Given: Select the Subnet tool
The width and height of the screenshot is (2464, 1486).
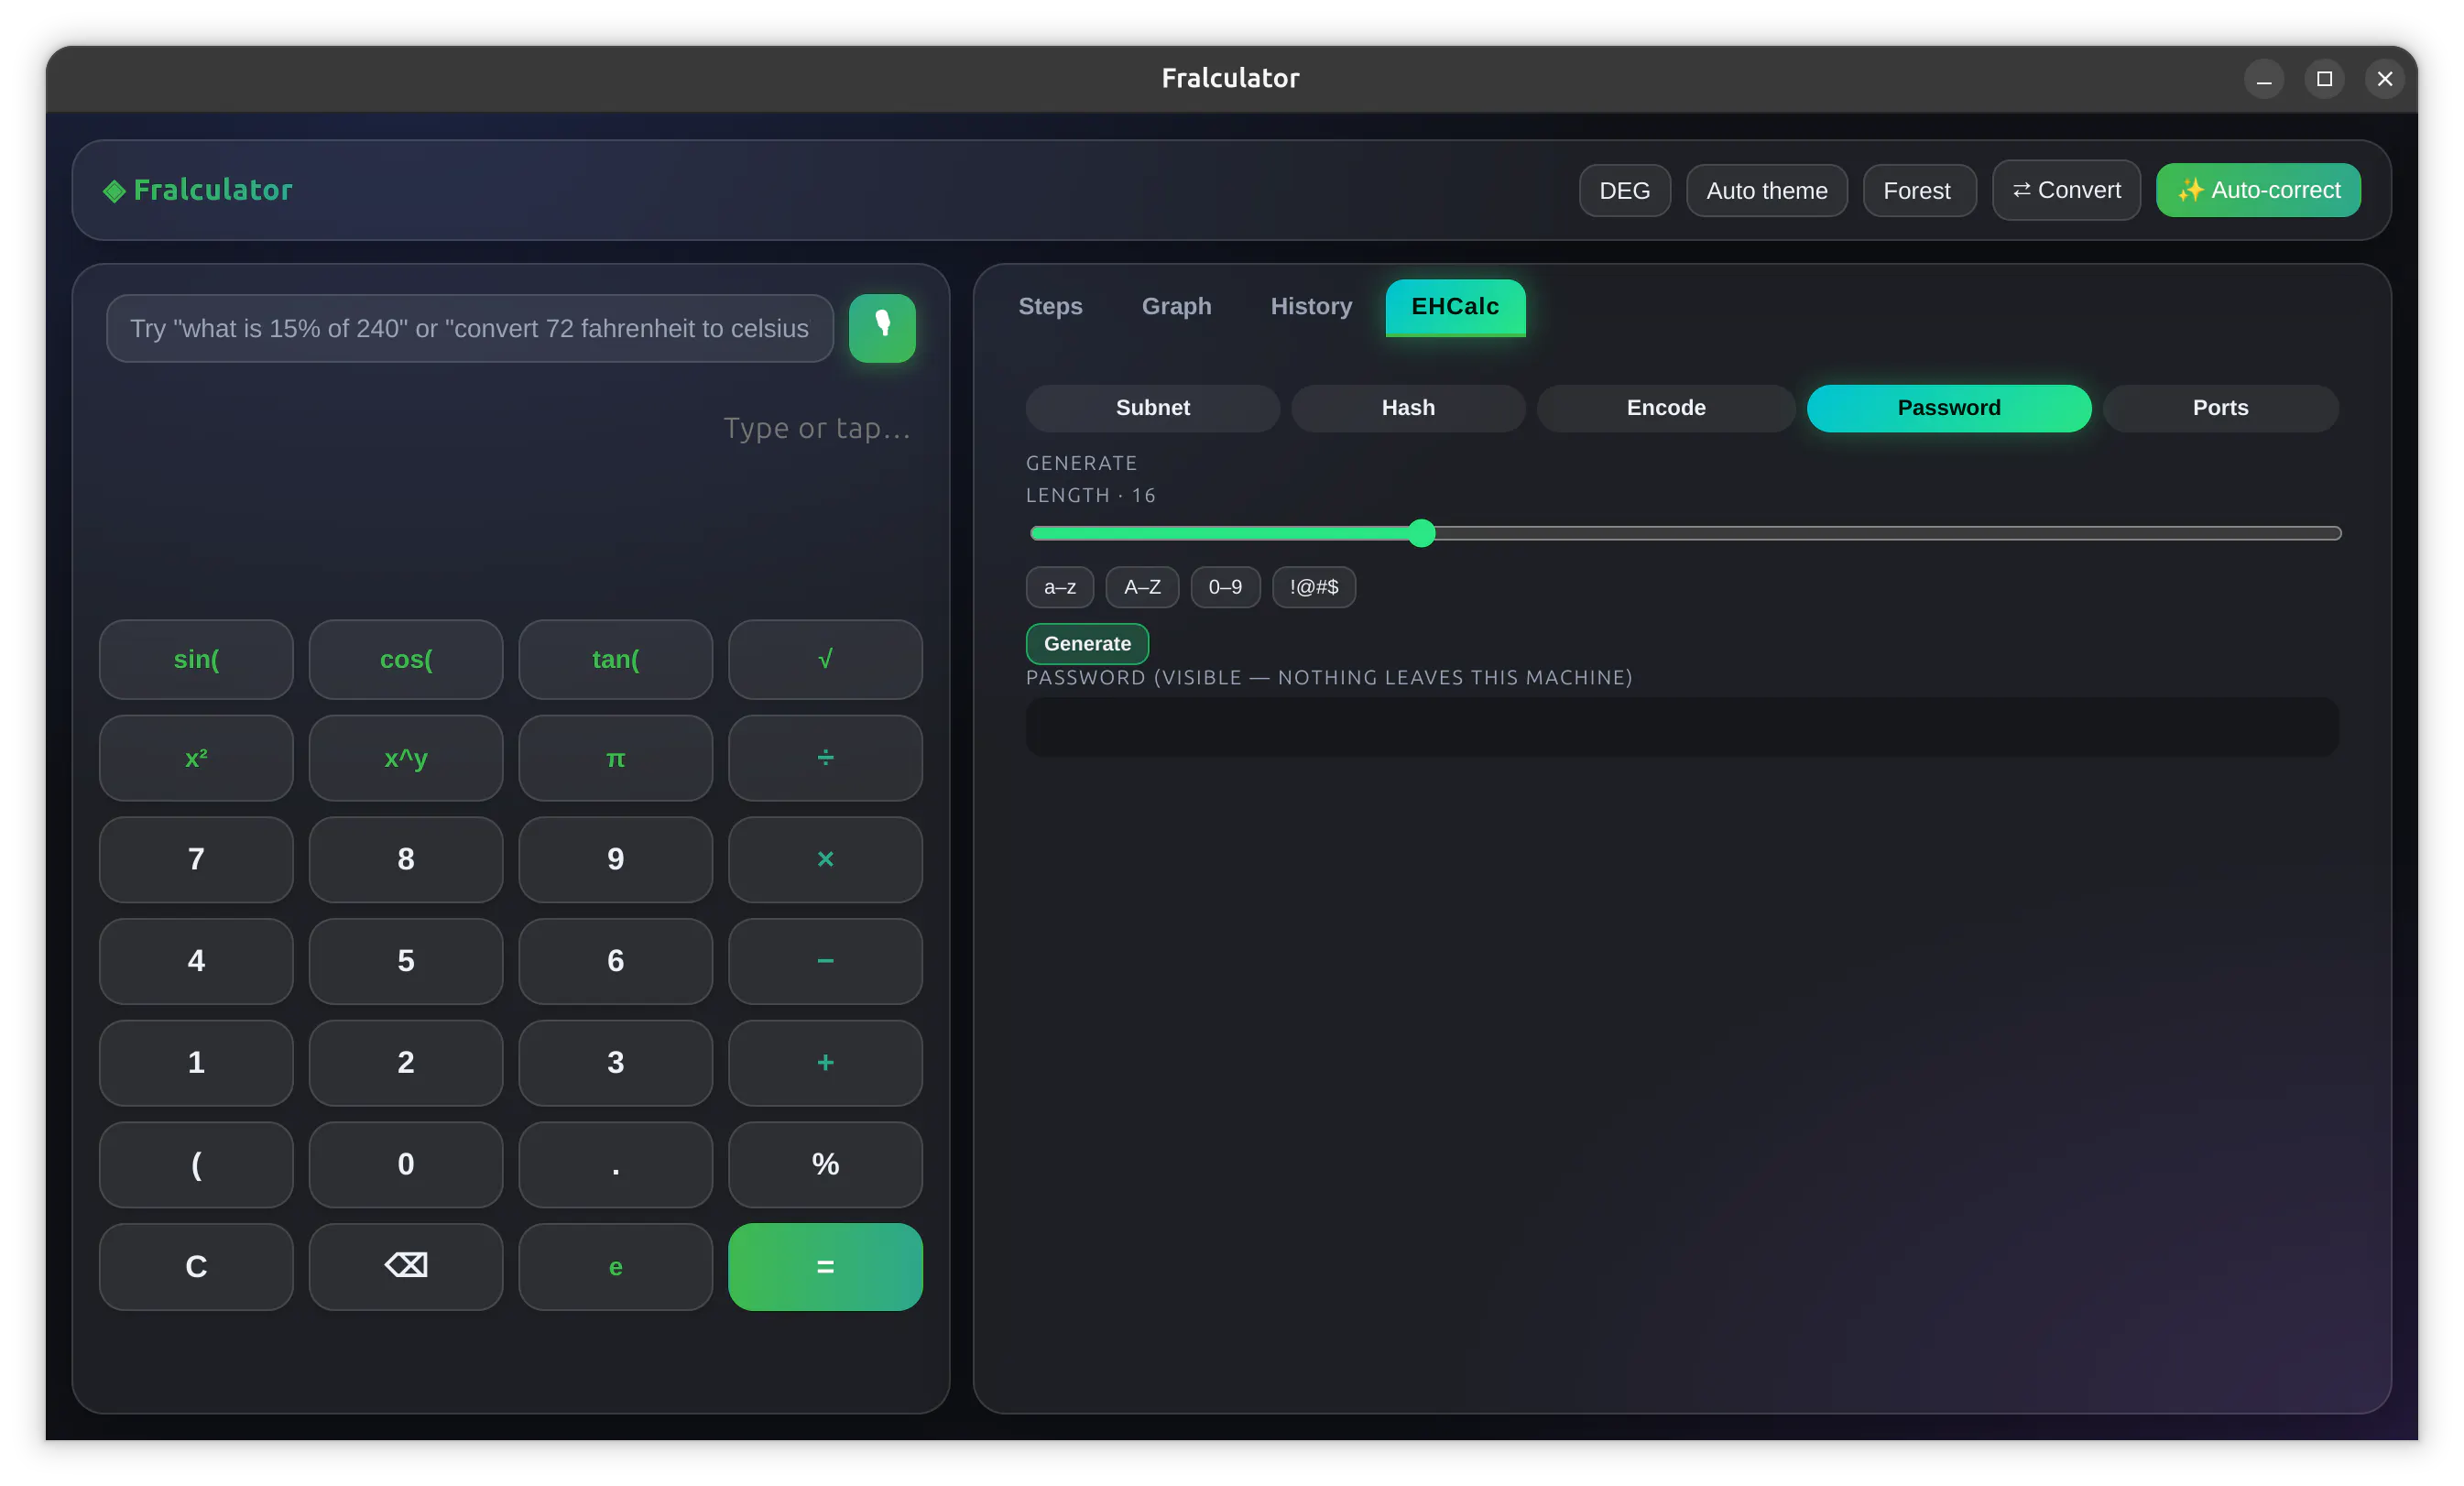Looking at the screenshot, I should (x=1152, y=408).
